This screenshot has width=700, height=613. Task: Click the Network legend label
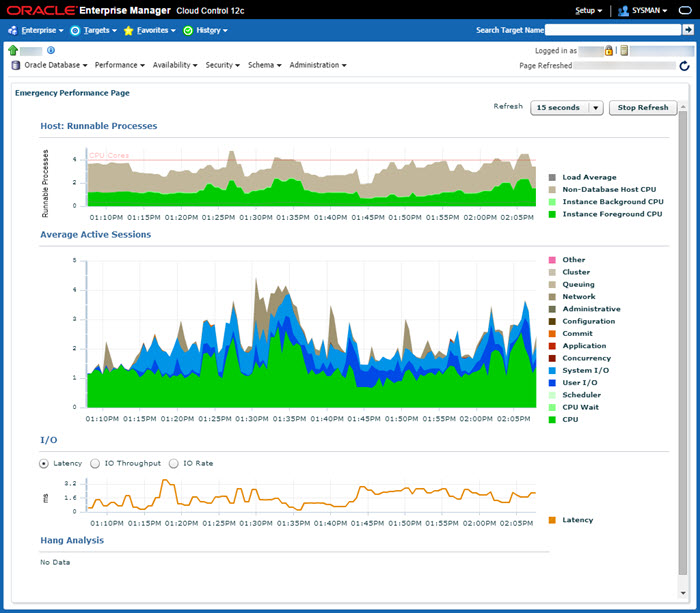[579, 296]
